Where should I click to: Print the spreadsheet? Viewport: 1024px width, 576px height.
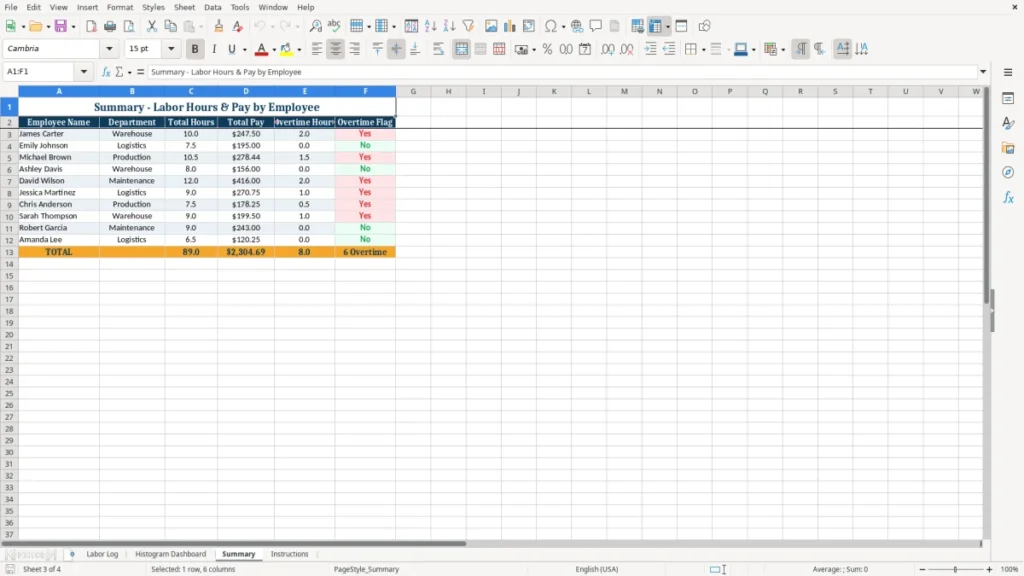pyautogui.click(x=110, y=26)
